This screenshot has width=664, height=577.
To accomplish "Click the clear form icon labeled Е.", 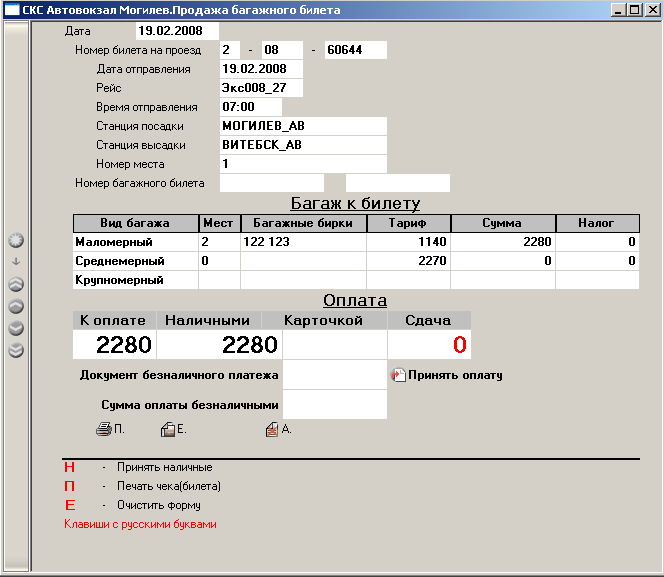I will tap(168, 429).
